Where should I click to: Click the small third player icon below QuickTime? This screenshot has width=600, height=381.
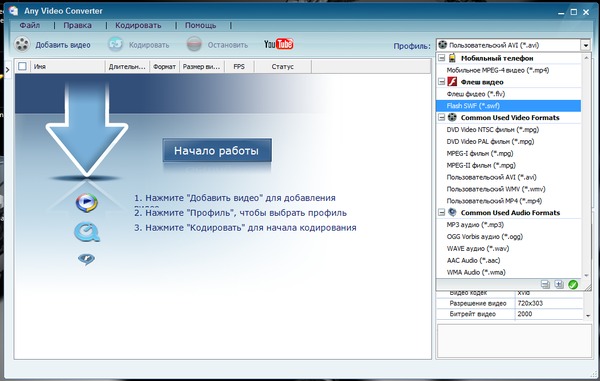[86, 259]
